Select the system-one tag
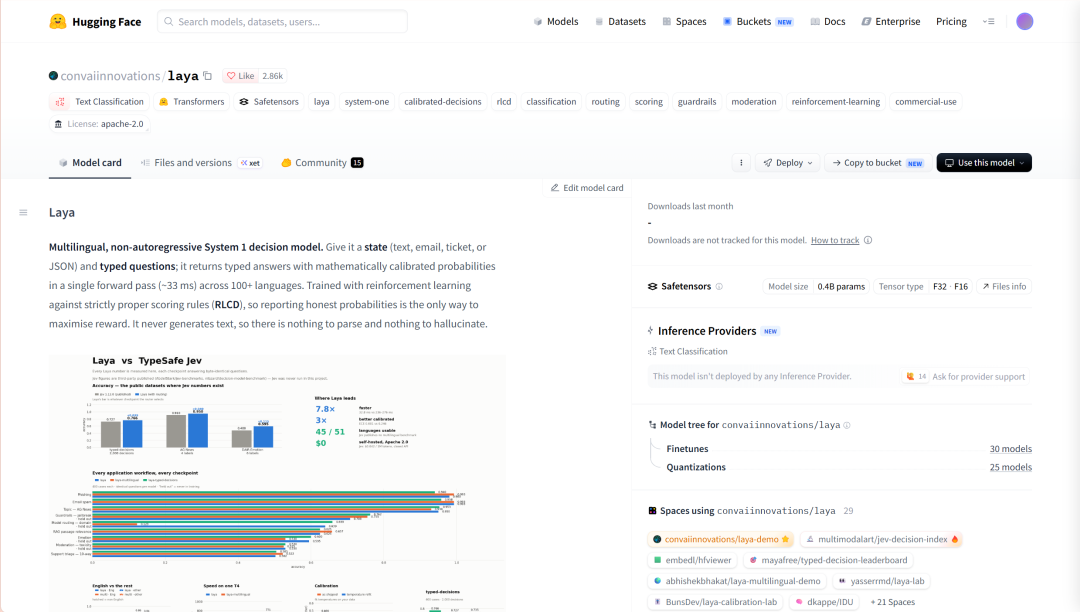1080x612 pixels. click(366, 102)
